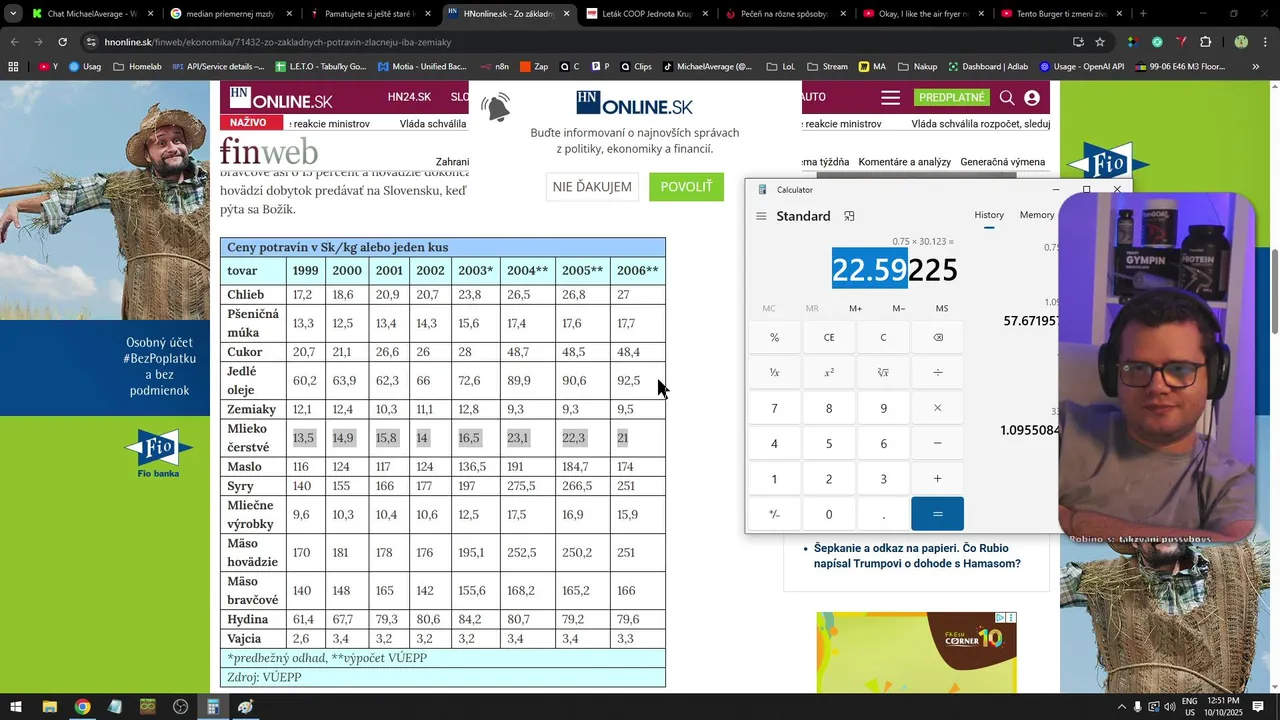
Task: Open the Stream bookmark folder
Action: click(x=827, y=67)
